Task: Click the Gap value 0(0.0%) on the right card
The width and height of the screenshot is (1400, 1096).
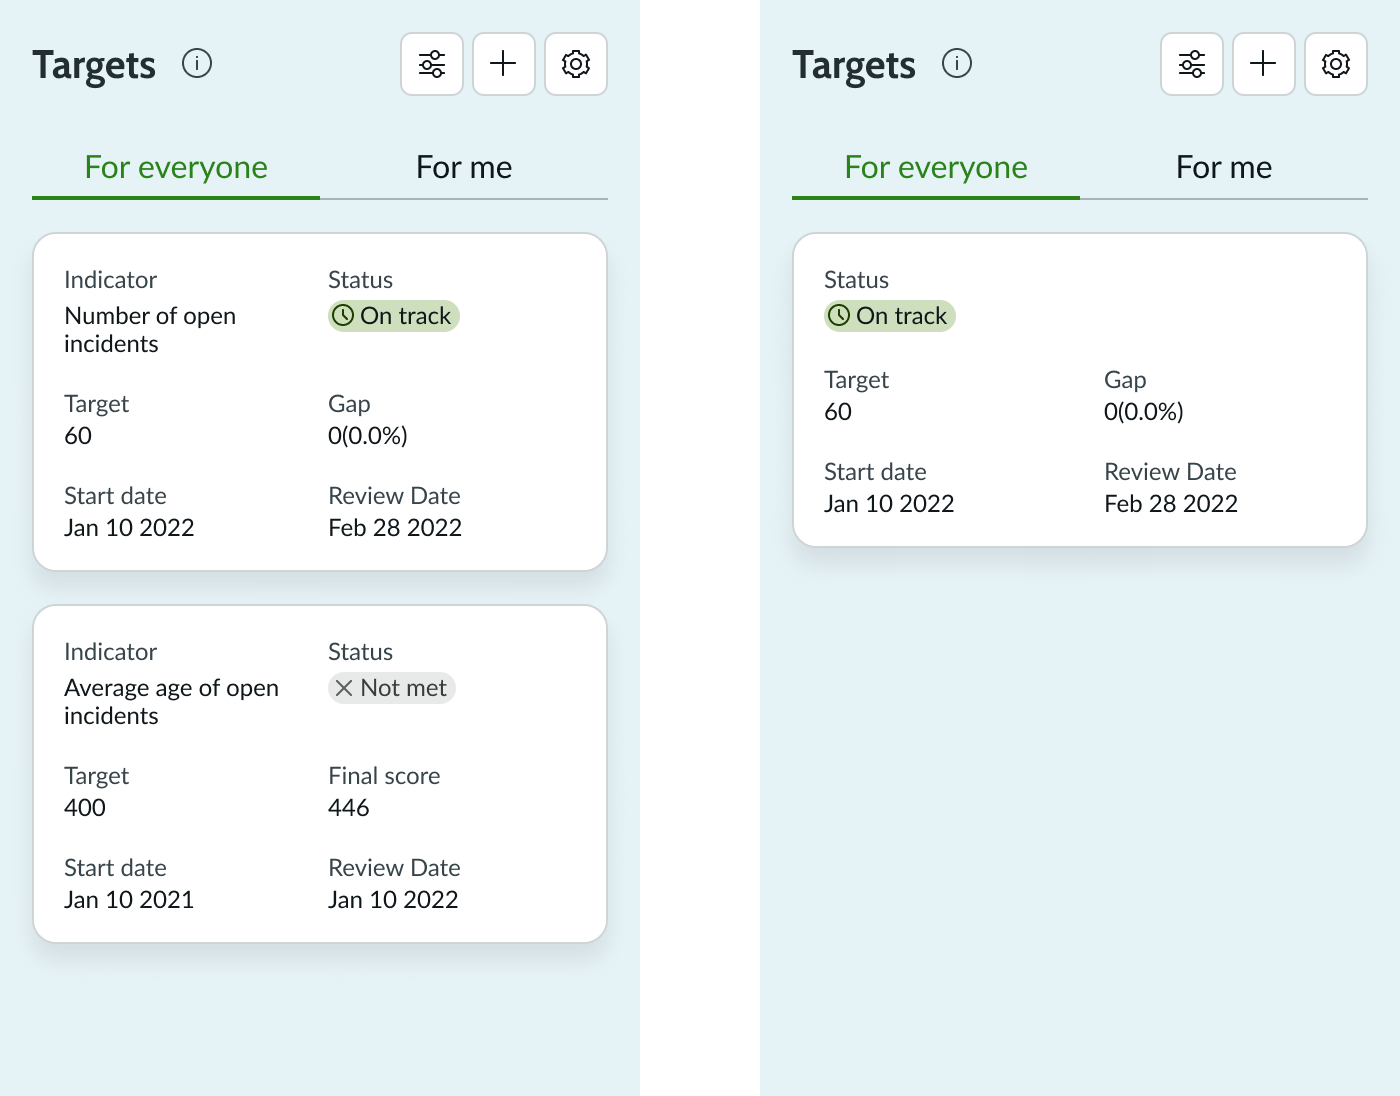Action: pyautogui.click(x=1143, y=411)
